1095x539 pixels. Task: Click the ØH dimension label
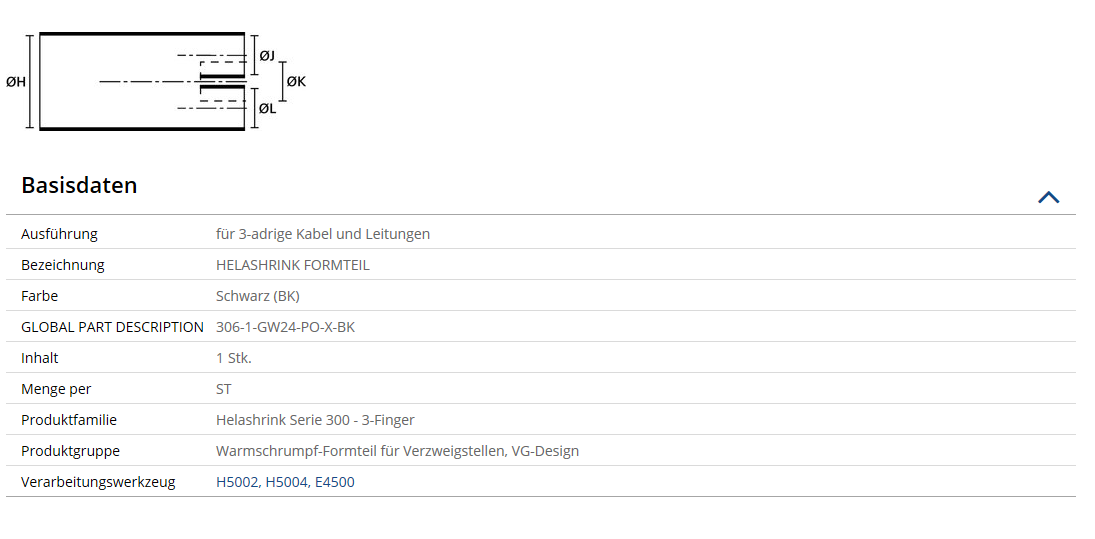(15, 82)
